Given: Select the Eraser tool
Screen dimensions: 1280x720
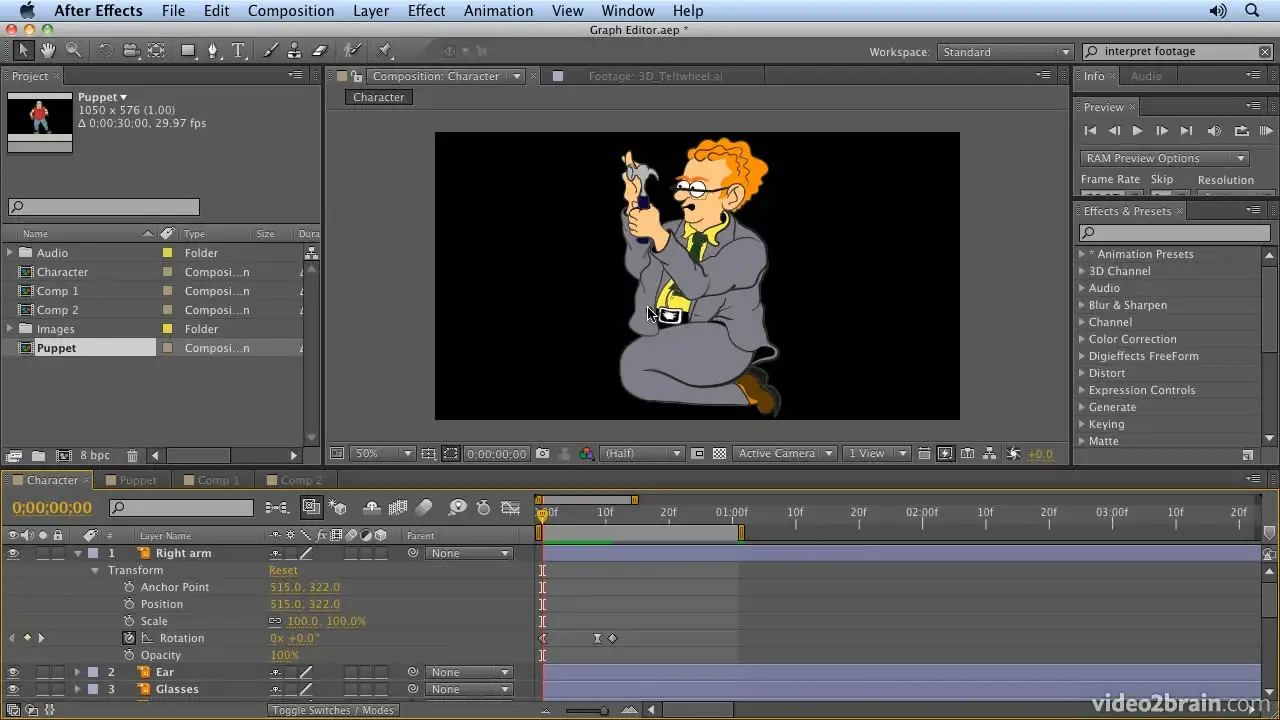Looking at the screenshot, I should (320, 50).
